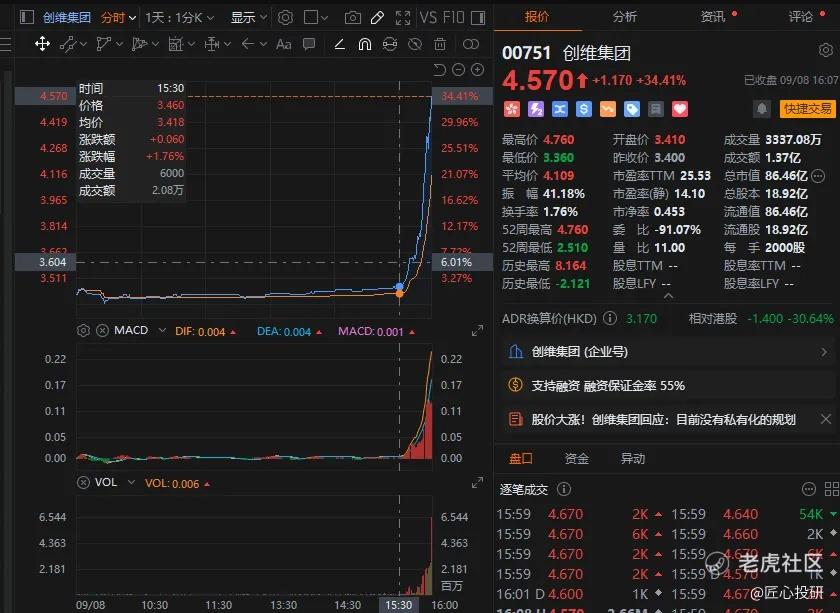Collapse the quote details chevron

[x=668, y=296]
